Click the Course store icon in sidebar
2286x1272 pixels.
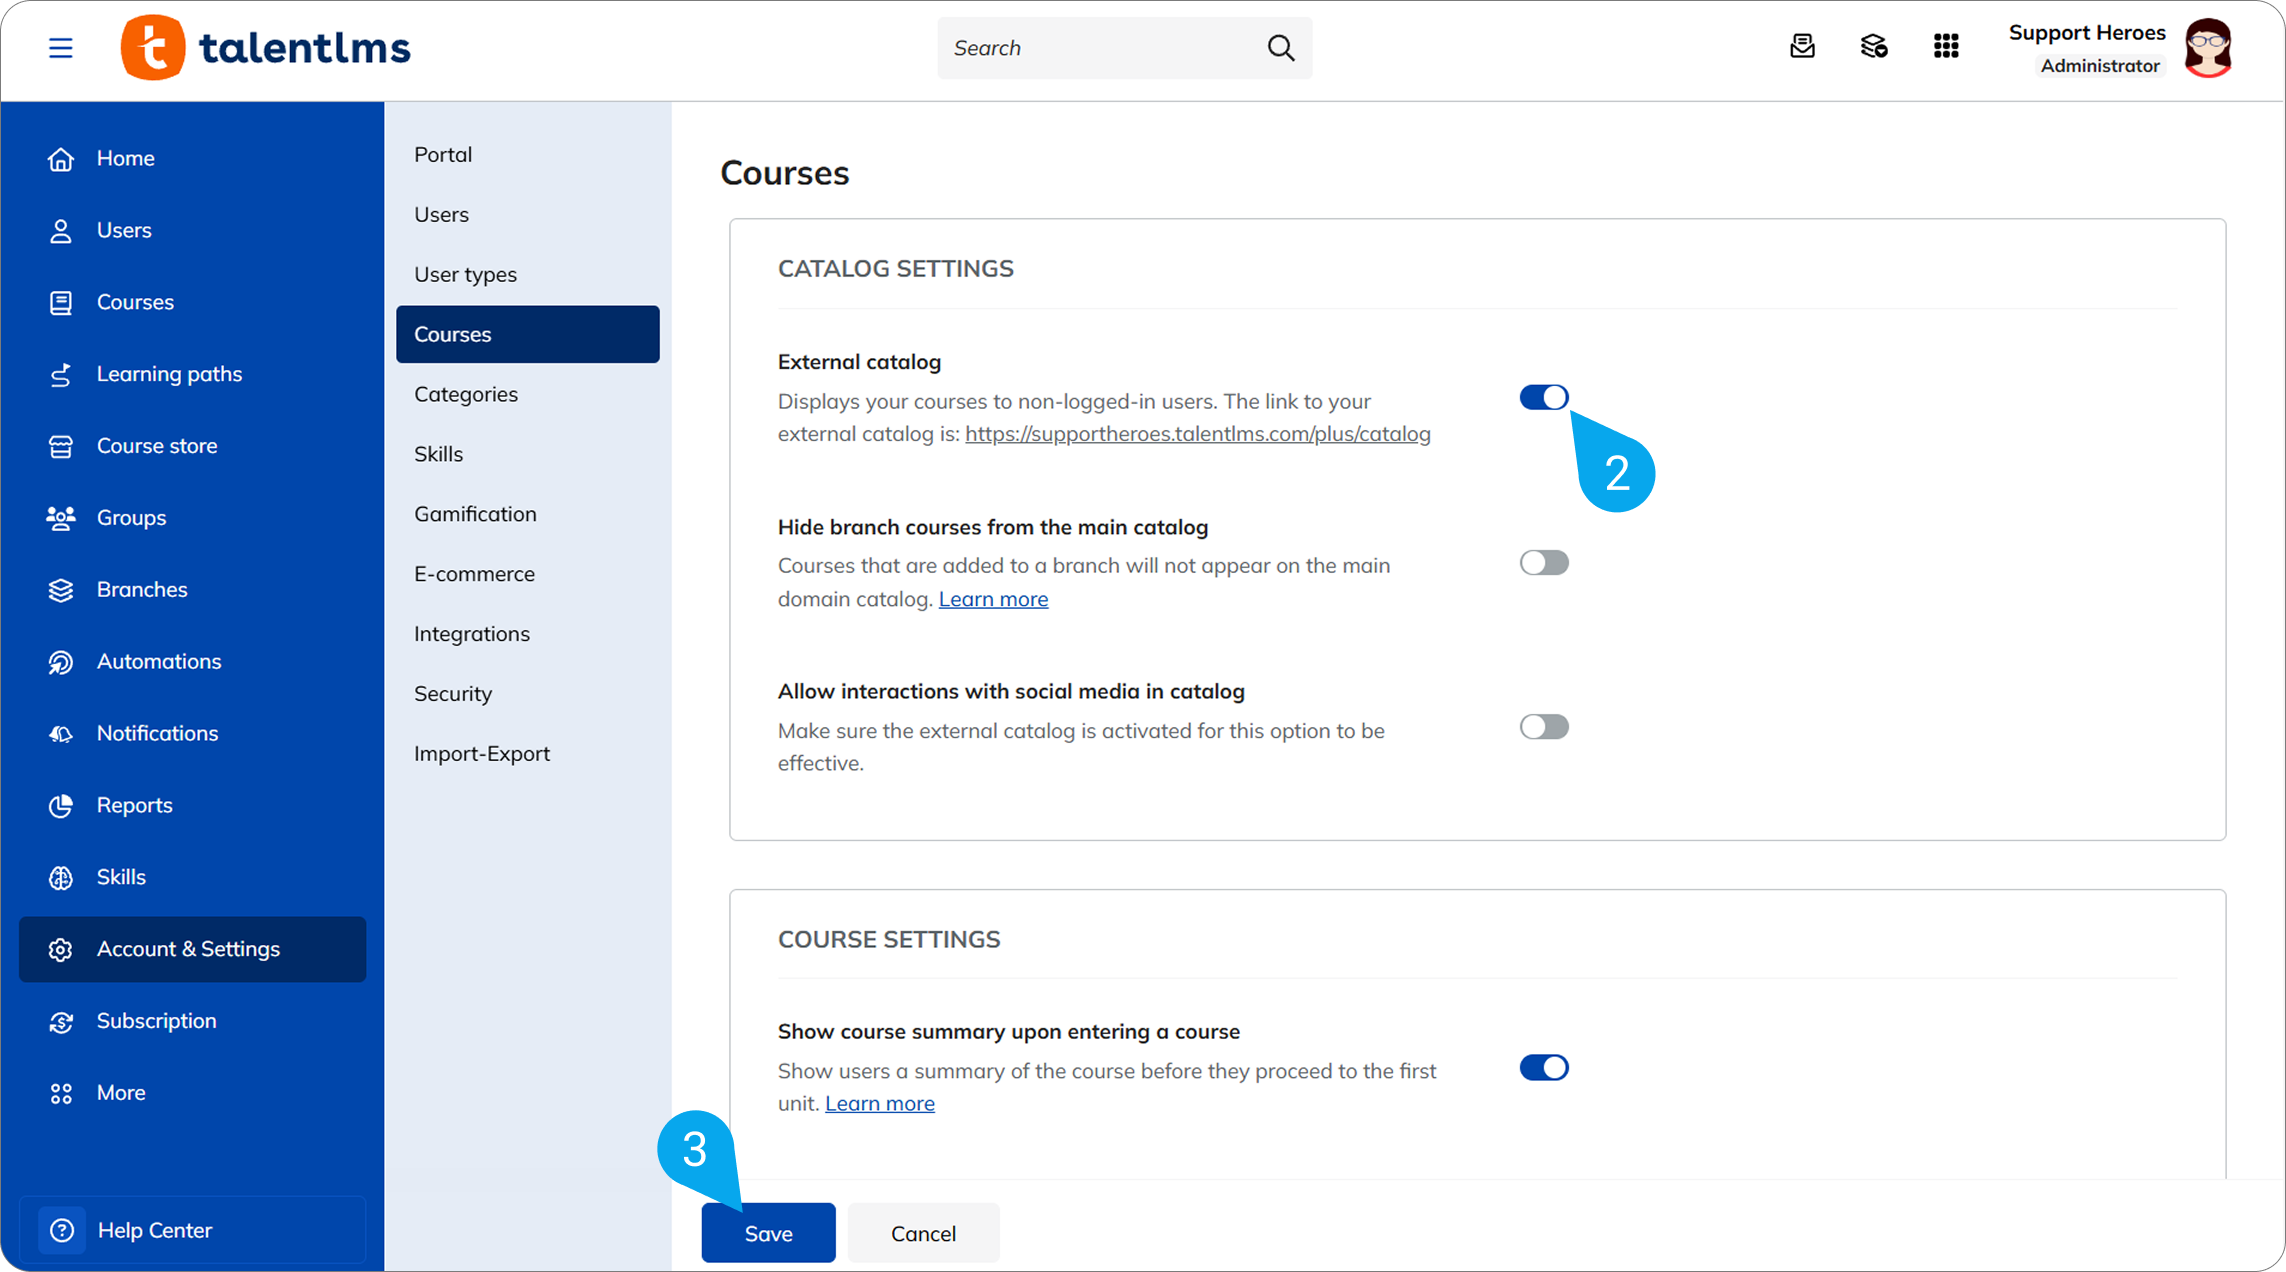[x=61, y=447]
